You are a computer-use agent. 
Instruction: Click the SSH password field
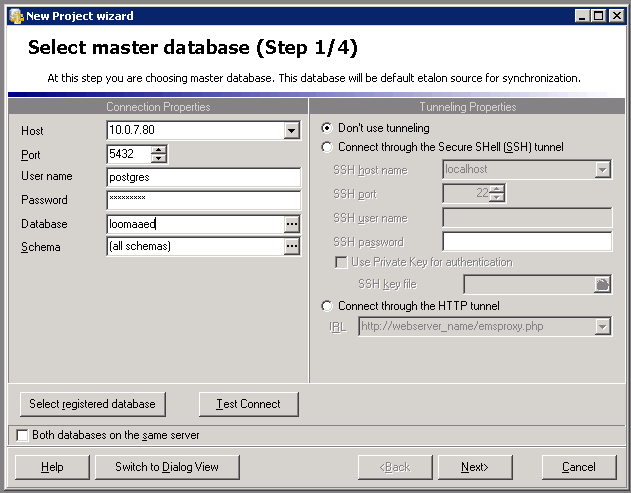pyautogui.click(x=527, y=242)
